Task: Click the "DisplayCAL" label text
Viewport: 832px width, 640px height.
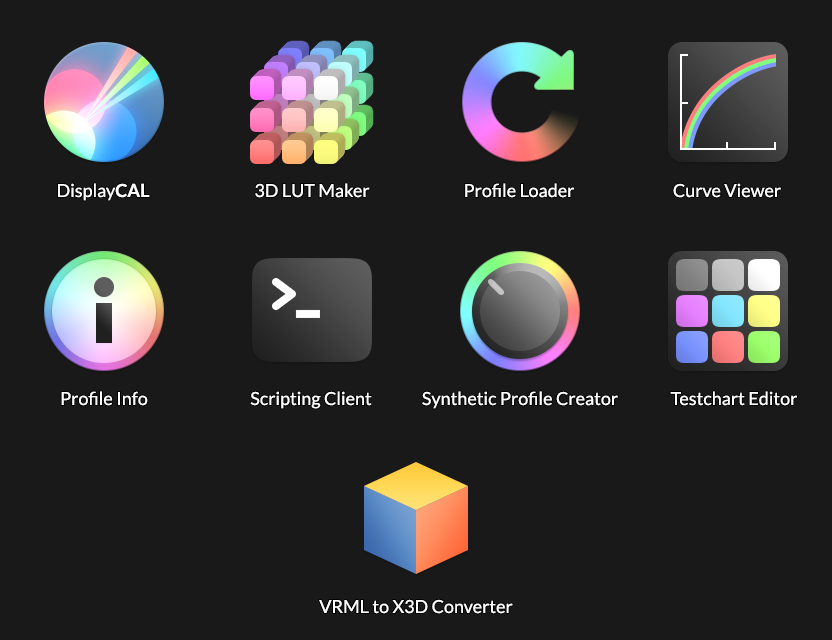Action: click(x=103, y=191)
